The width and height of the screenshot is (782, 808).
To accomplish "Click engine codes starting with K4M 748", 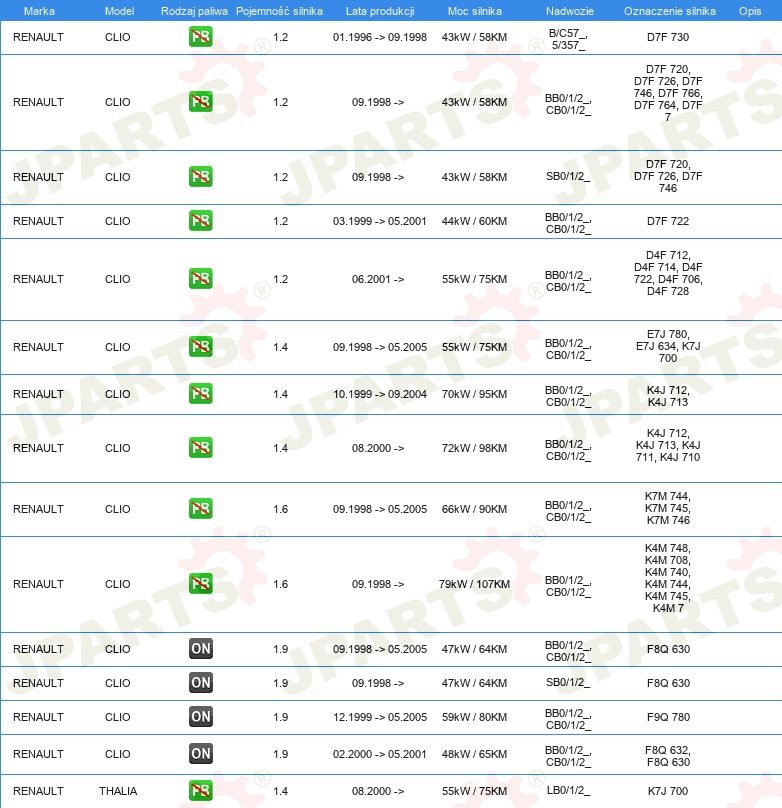I will [668, 578].
